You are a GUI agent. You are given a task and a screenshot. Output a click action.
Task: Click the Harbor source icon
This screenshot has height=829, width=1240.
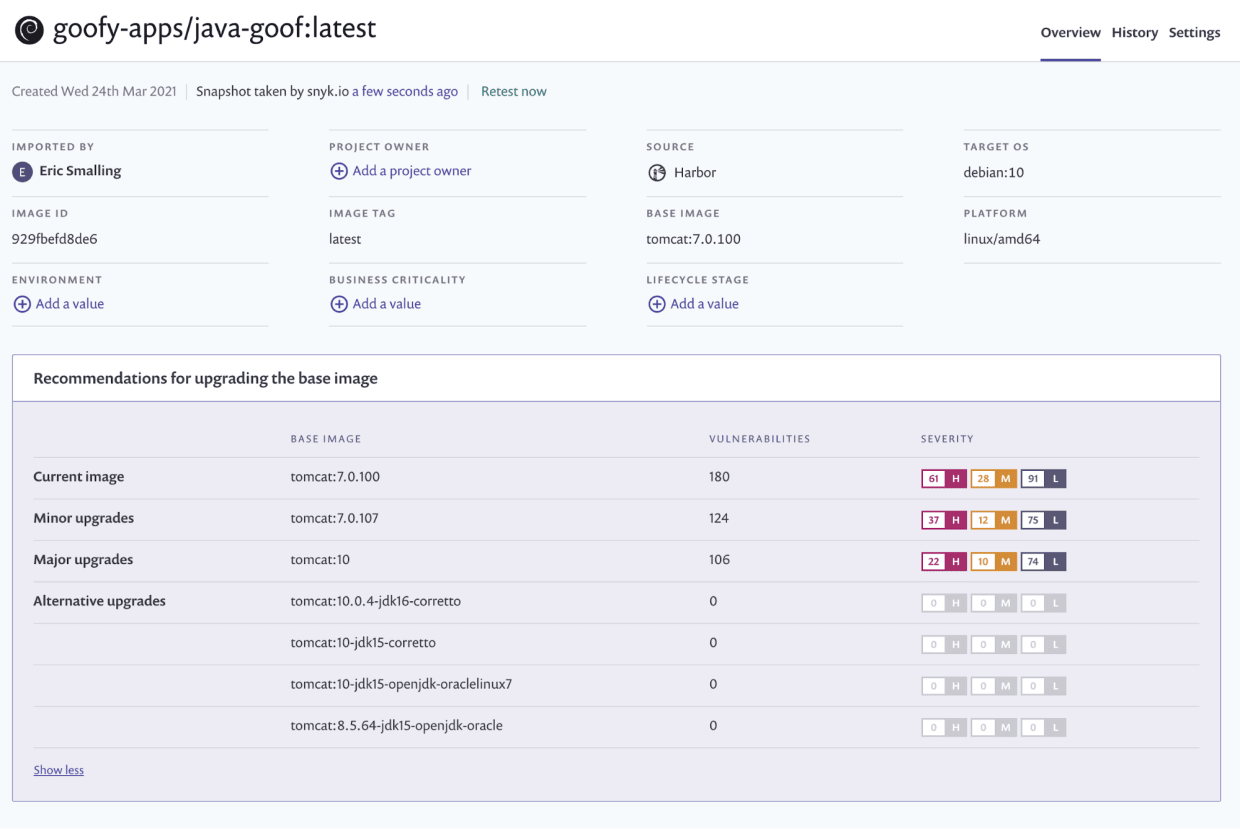[657, 172]
